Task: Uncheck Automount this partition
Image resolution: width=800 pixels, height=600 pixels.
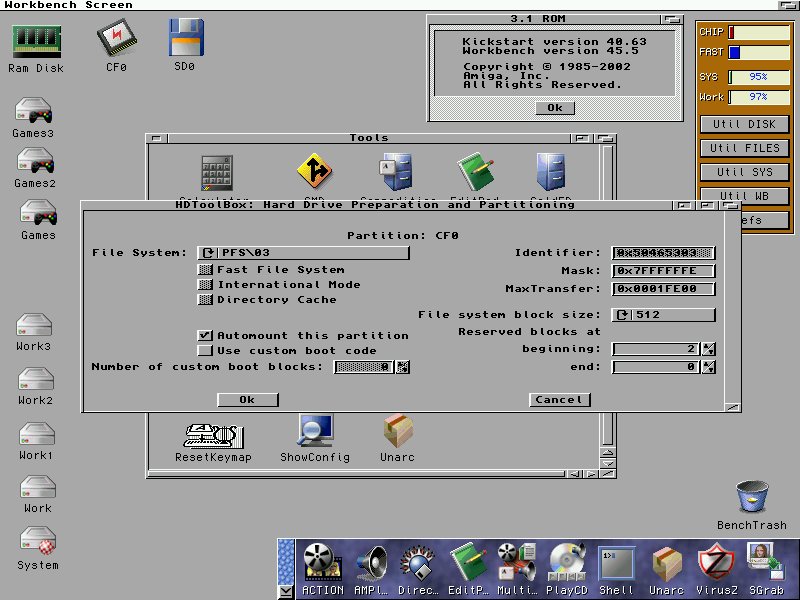Action: point(205,335)
